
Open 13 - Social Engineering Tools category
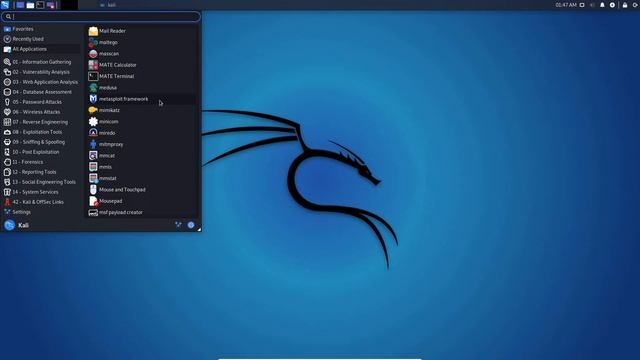(x=41, y=182)
